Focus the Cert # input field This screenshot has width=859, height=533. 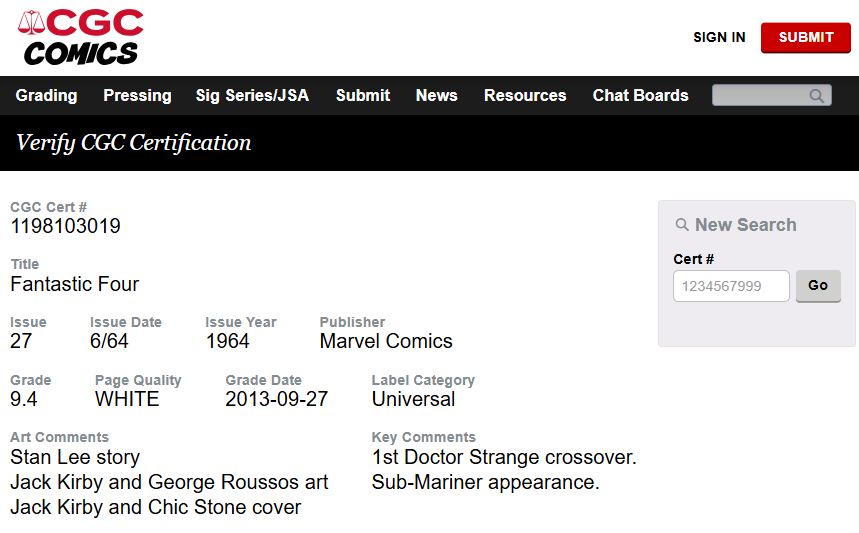[731, 286]
